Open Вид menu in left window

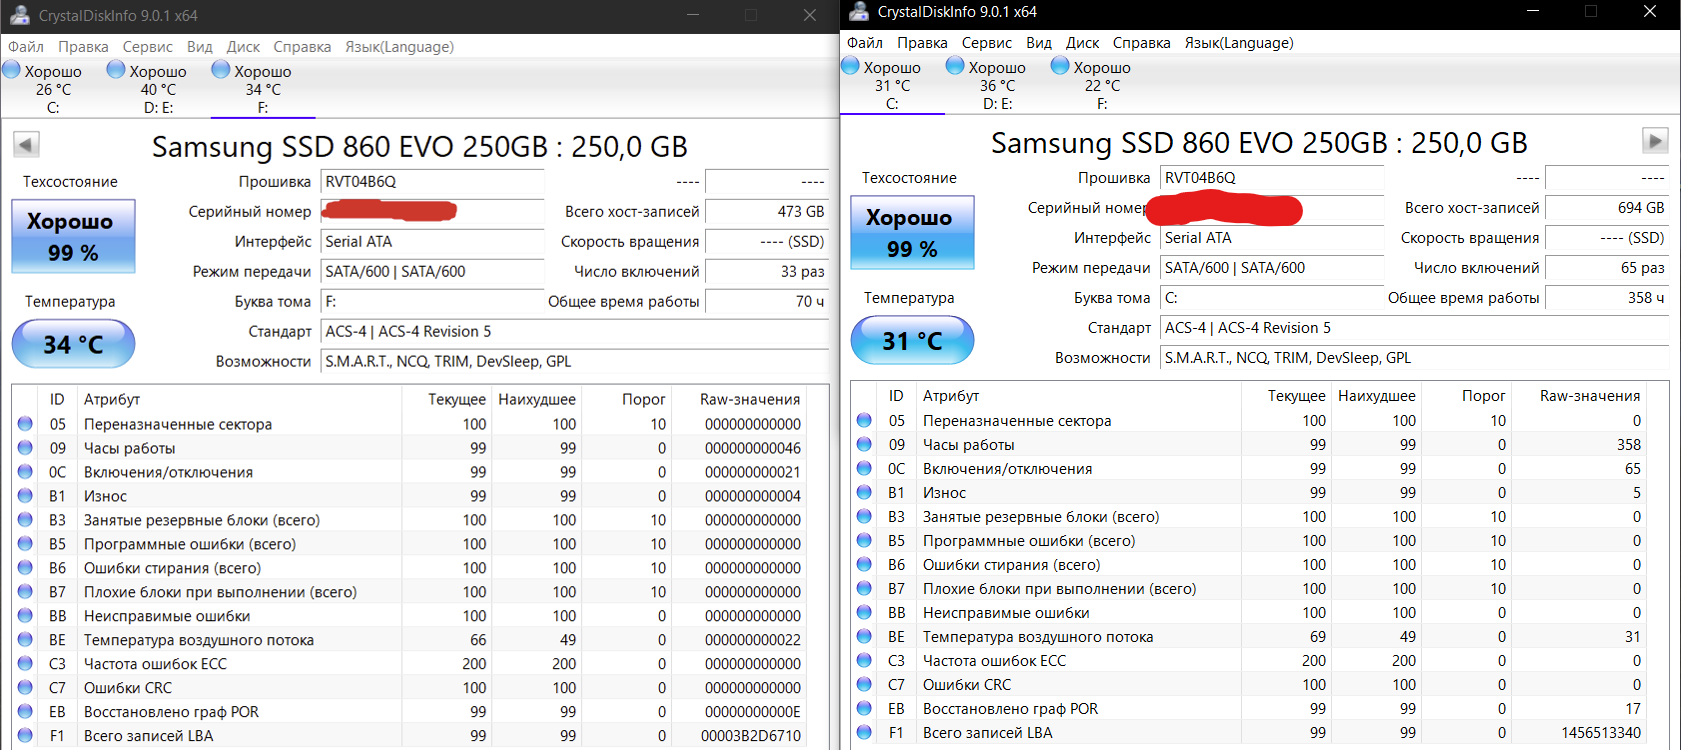200,47
